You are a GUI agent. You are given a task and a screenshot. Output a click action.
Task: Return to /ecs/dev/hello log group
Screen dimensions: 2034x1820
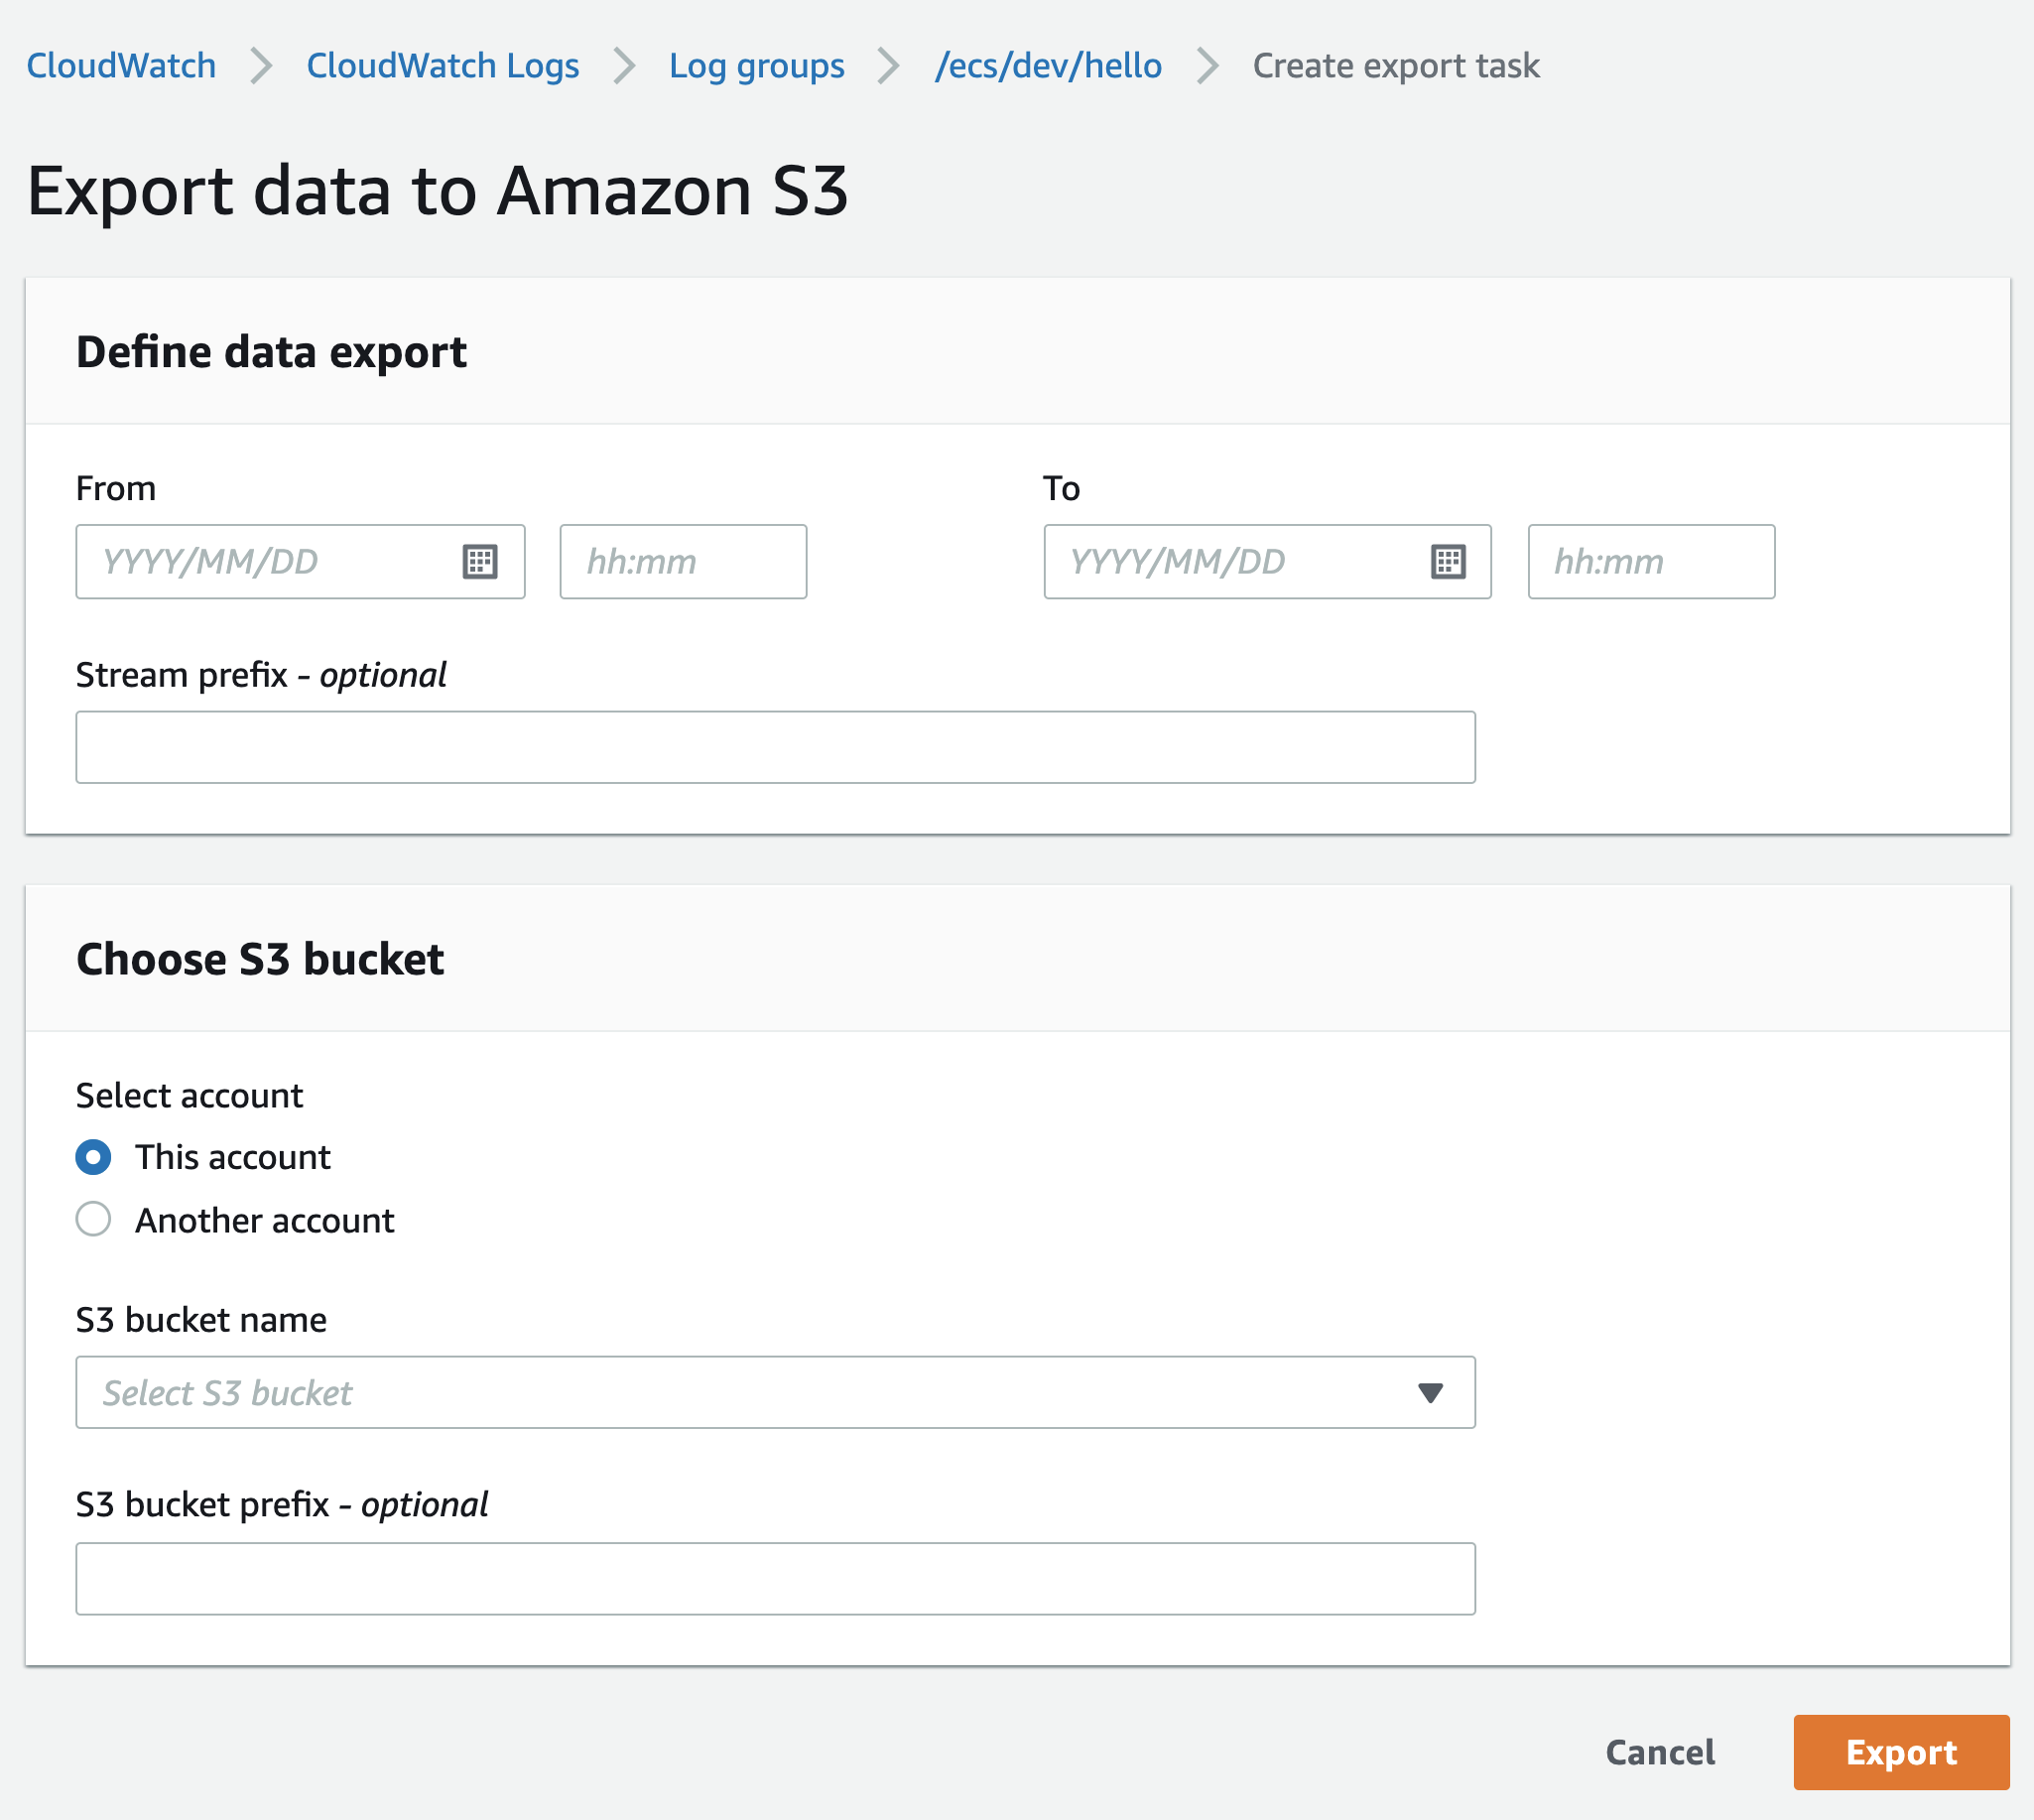click(x=1047, y=66)
